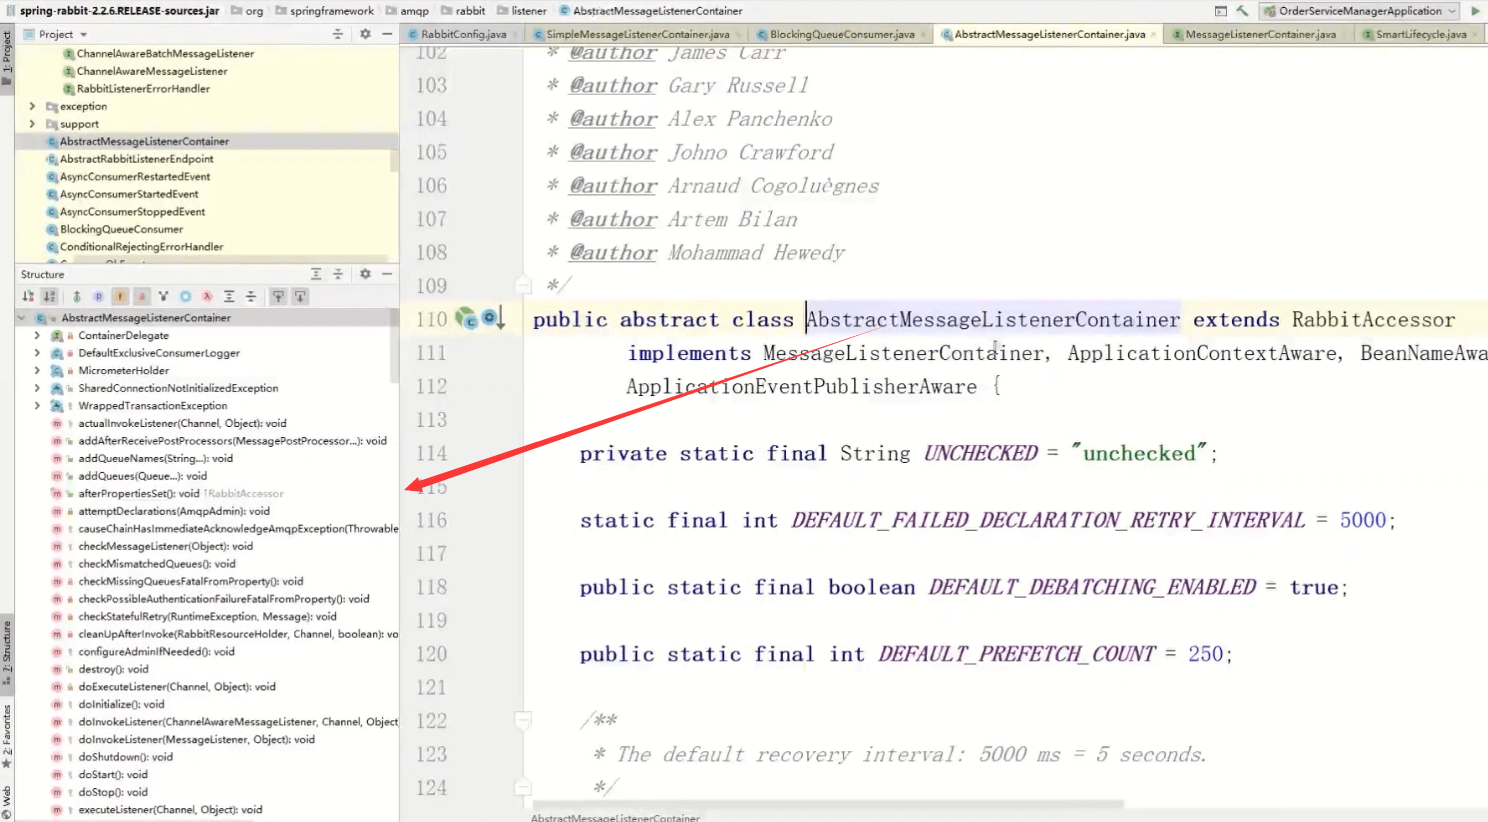Viewport: 1488px width, 822px height.
Task: Open the OrderServiceManagerApplication run configuration dropdown
Action: 1360,11
